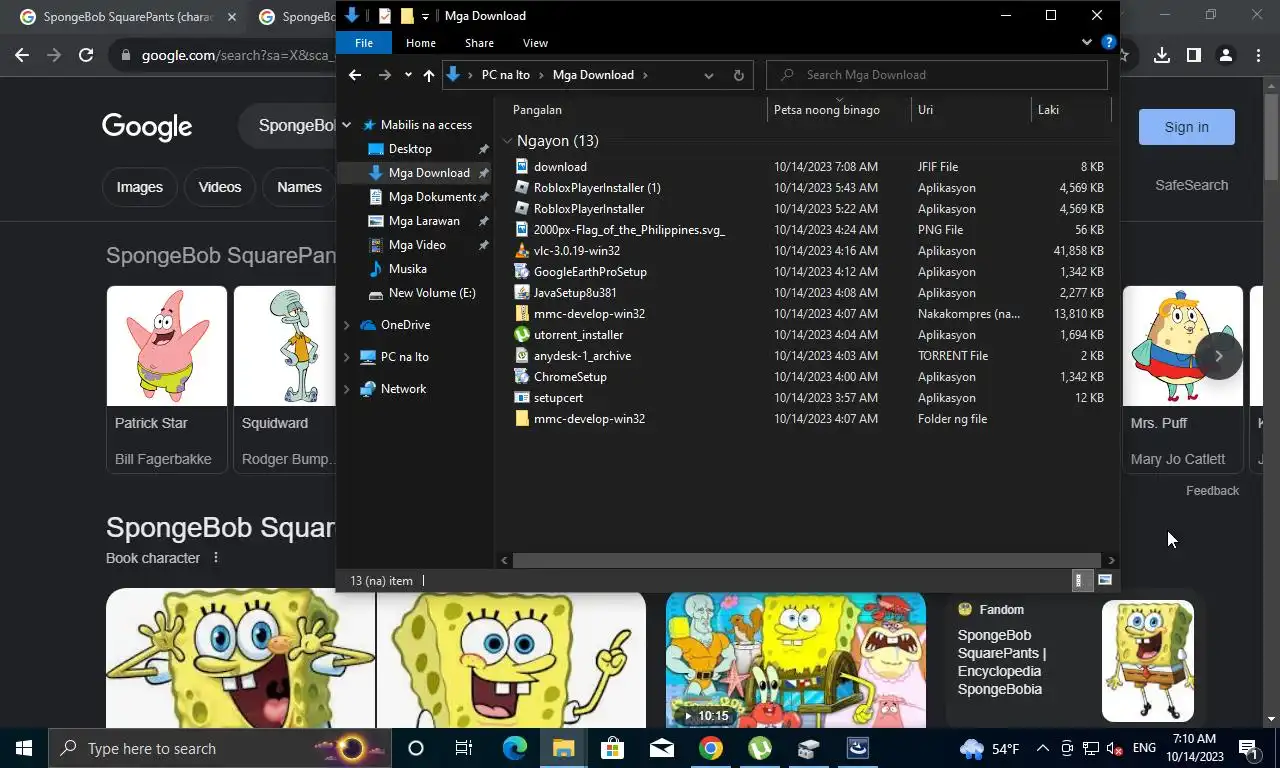1280x768 pixels.
Task: Expand the OneDrive tree node
Action: pos(347,325)
